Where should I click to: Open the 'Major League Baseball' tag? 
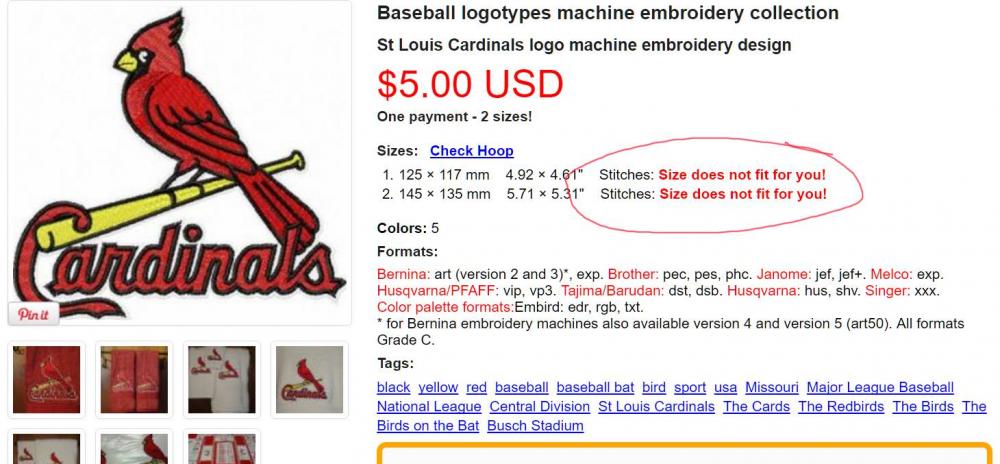click(880, 387)
